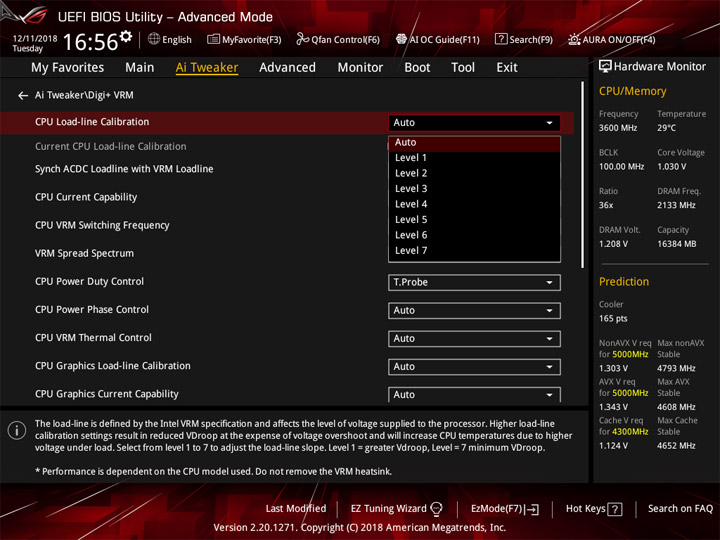Select CPU VRM Thermal Control label
720x540 pixels.
93,338
